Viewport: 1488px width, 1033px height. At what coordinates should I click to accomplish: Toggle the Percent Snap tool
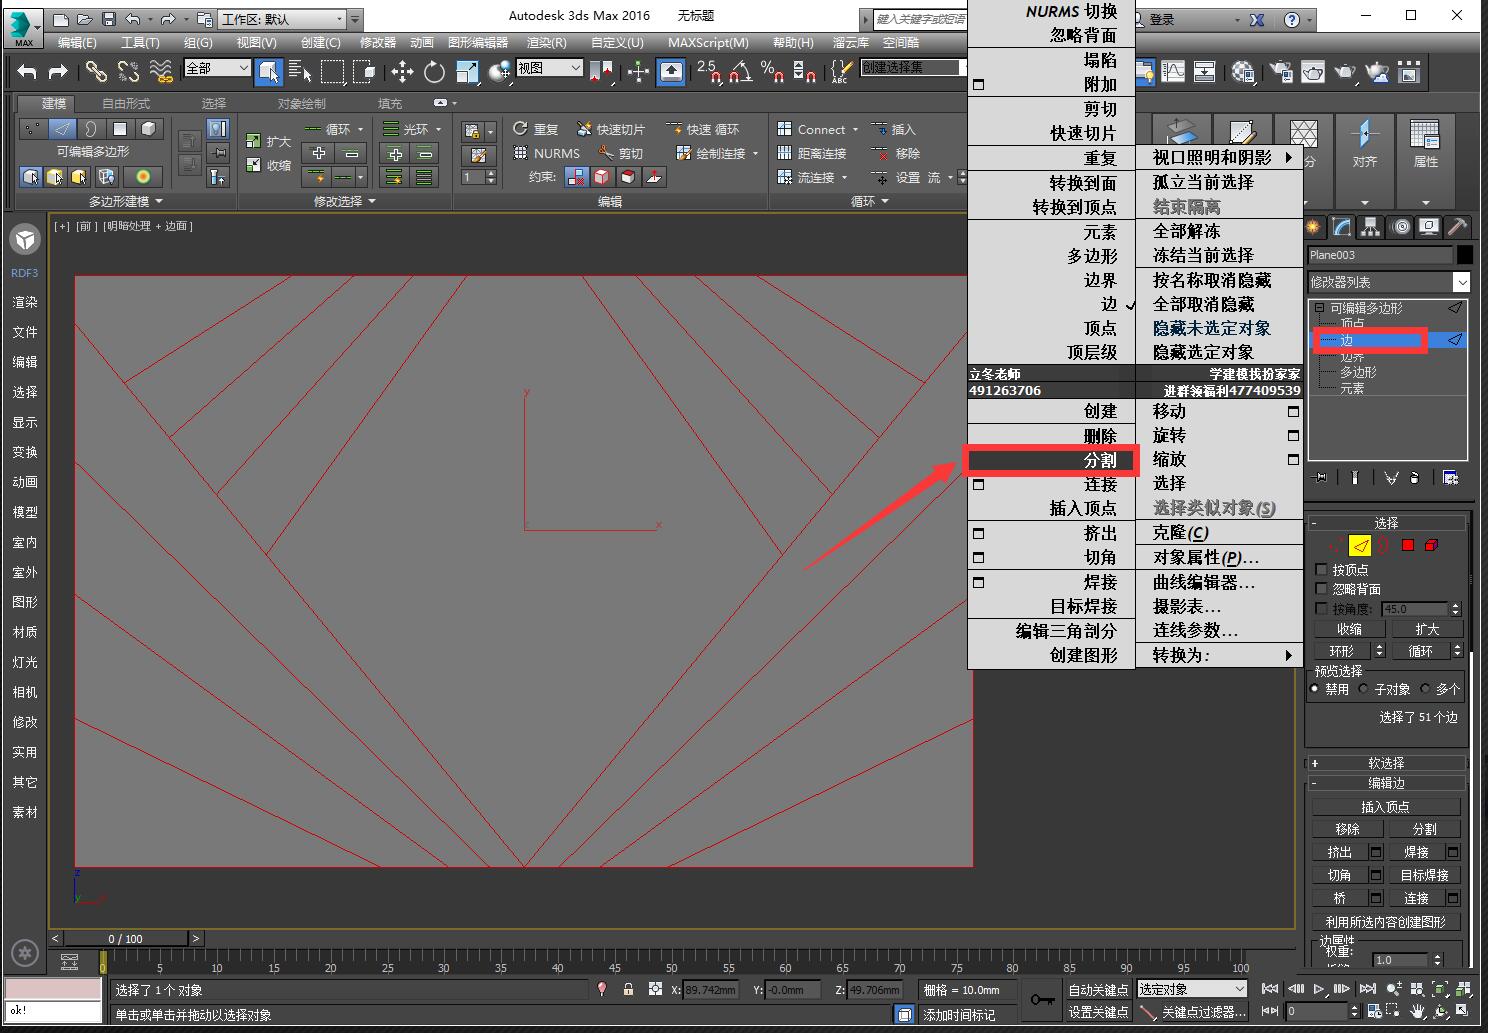pyautogui.click(x=772, y=71)
